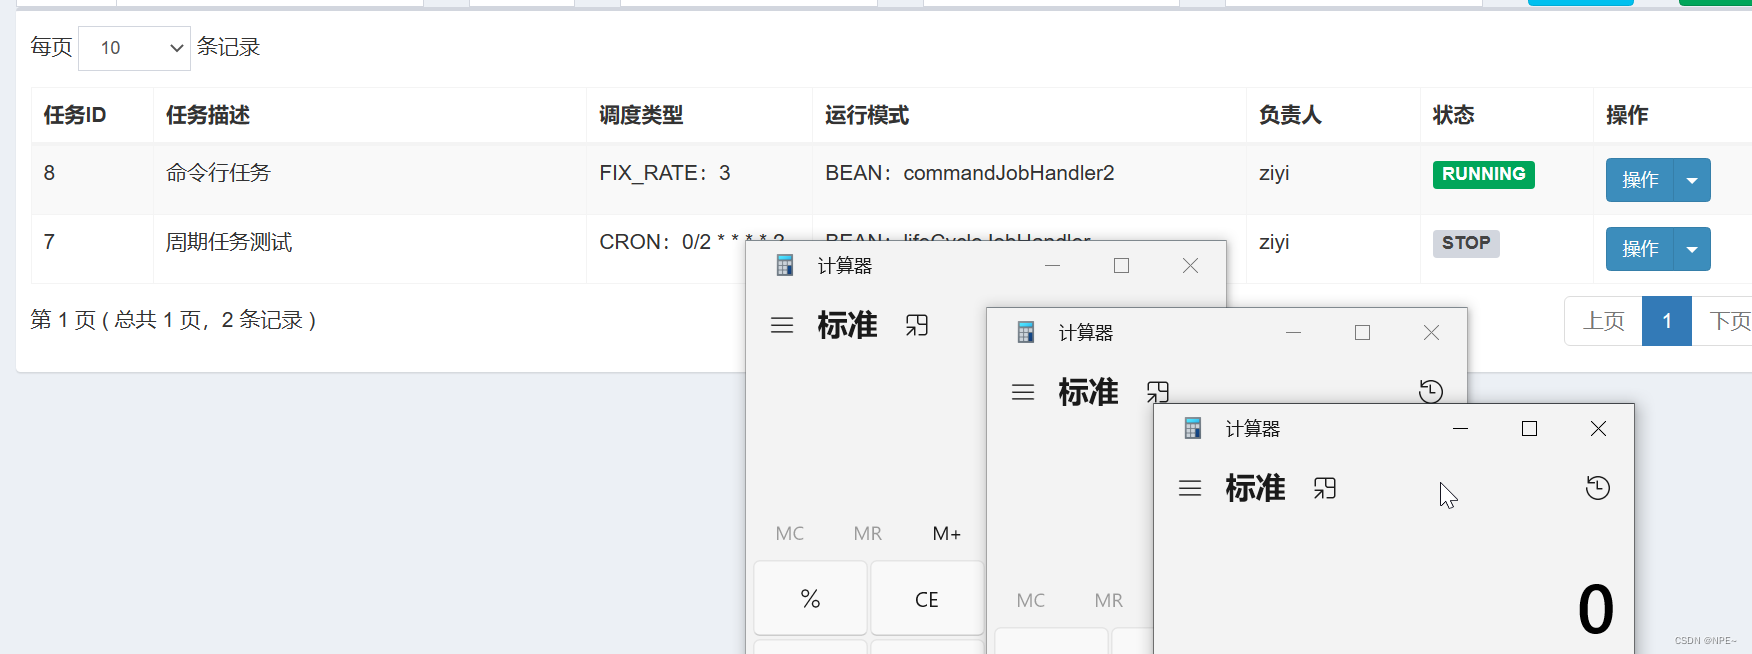This screenshot has height=654, width=1752.
Task: Open hamburger menu in front calculator
Action: click(x=1190, y=488)
